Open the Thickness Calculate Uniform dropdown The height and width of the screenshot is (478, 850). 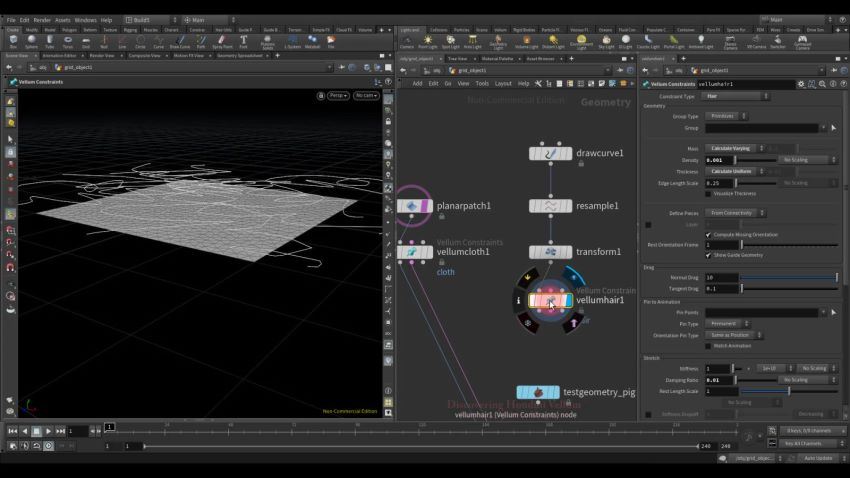(x=735, y=171)
